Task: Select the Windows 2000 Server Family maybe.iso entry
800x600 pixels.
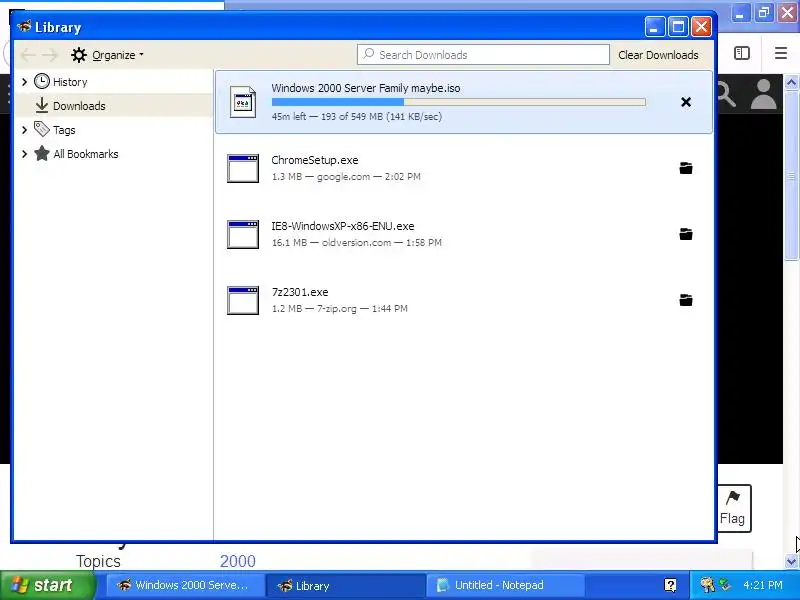Action: point(464,102)
